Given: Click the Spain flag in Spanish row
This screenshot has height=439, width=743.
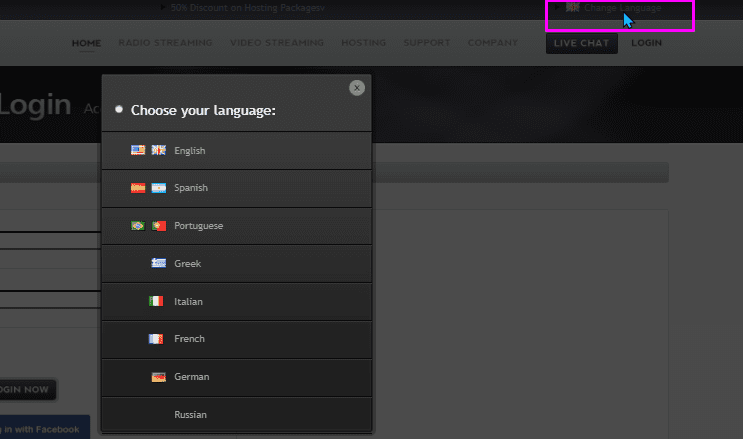Looking at the screenshot, I should coord(138,188).
